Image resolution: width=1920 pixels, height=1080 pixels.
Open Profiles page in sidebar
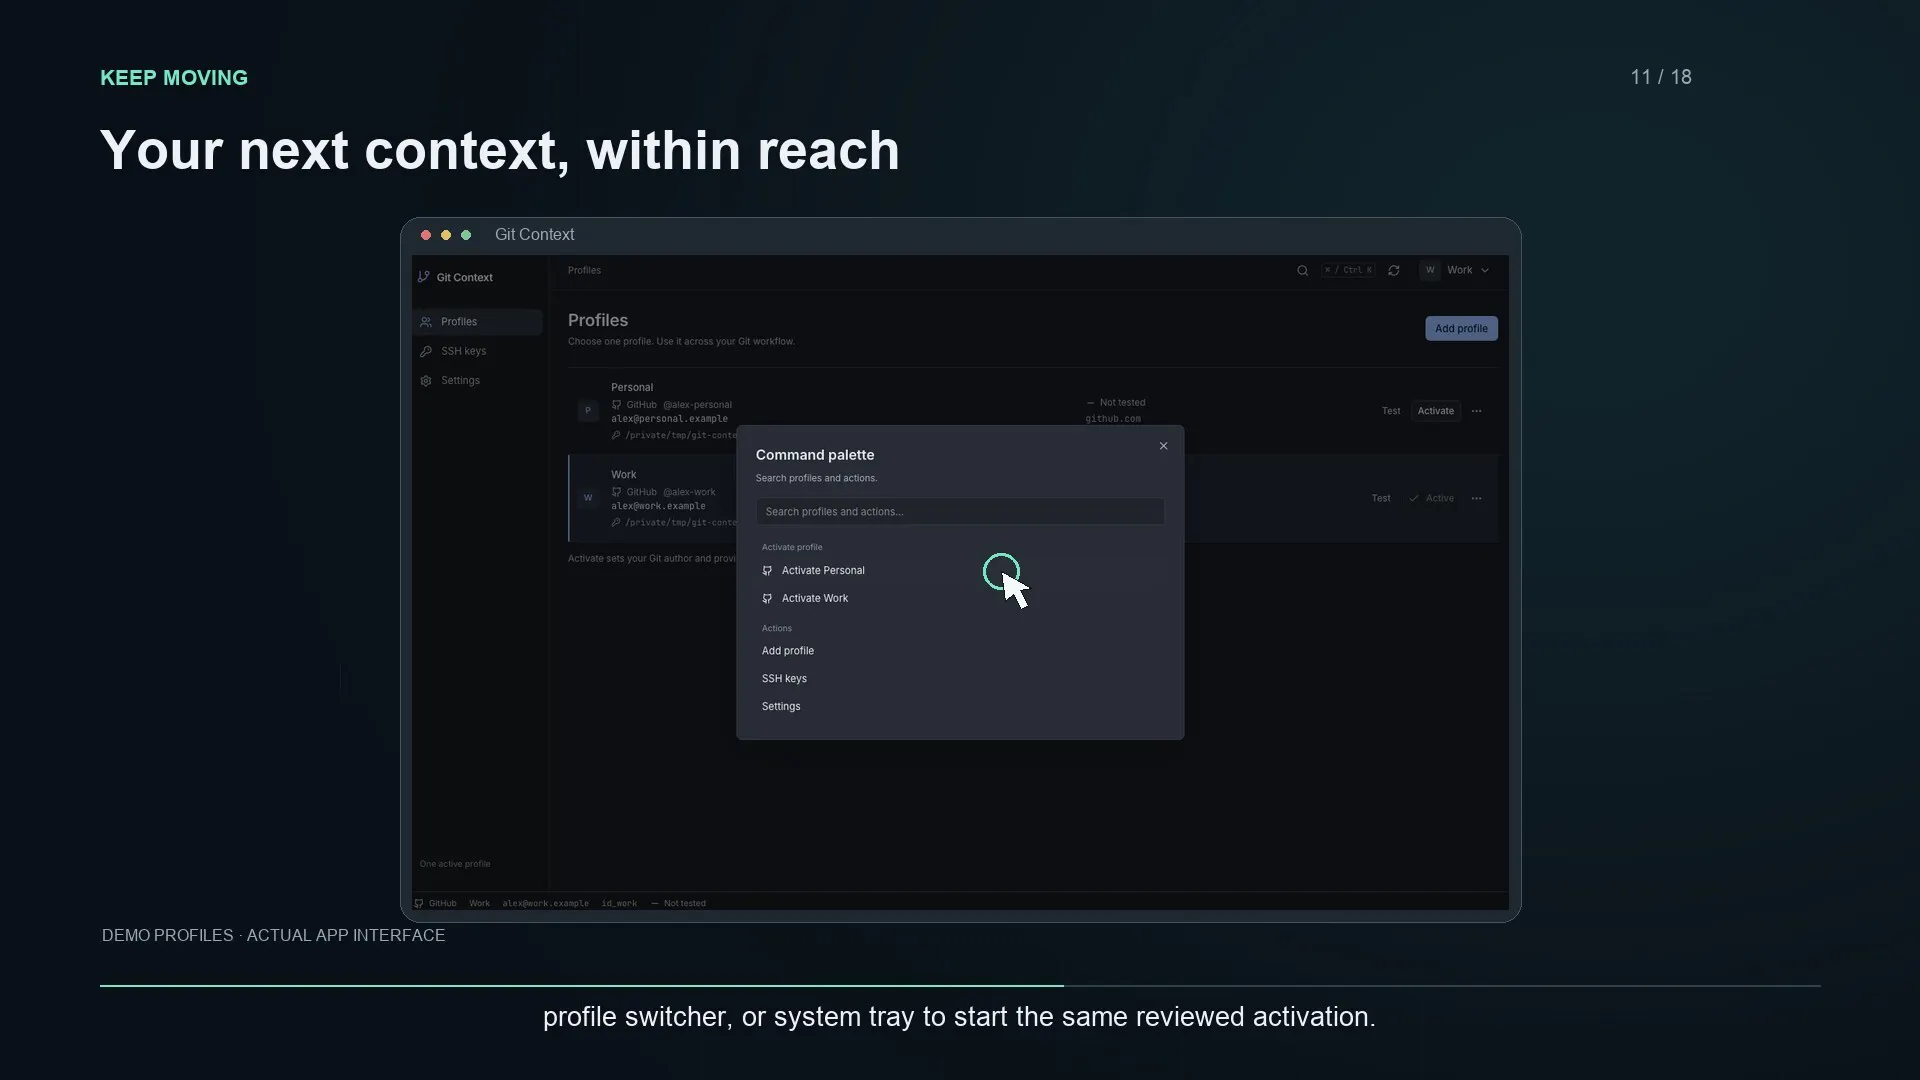[478, 322]
